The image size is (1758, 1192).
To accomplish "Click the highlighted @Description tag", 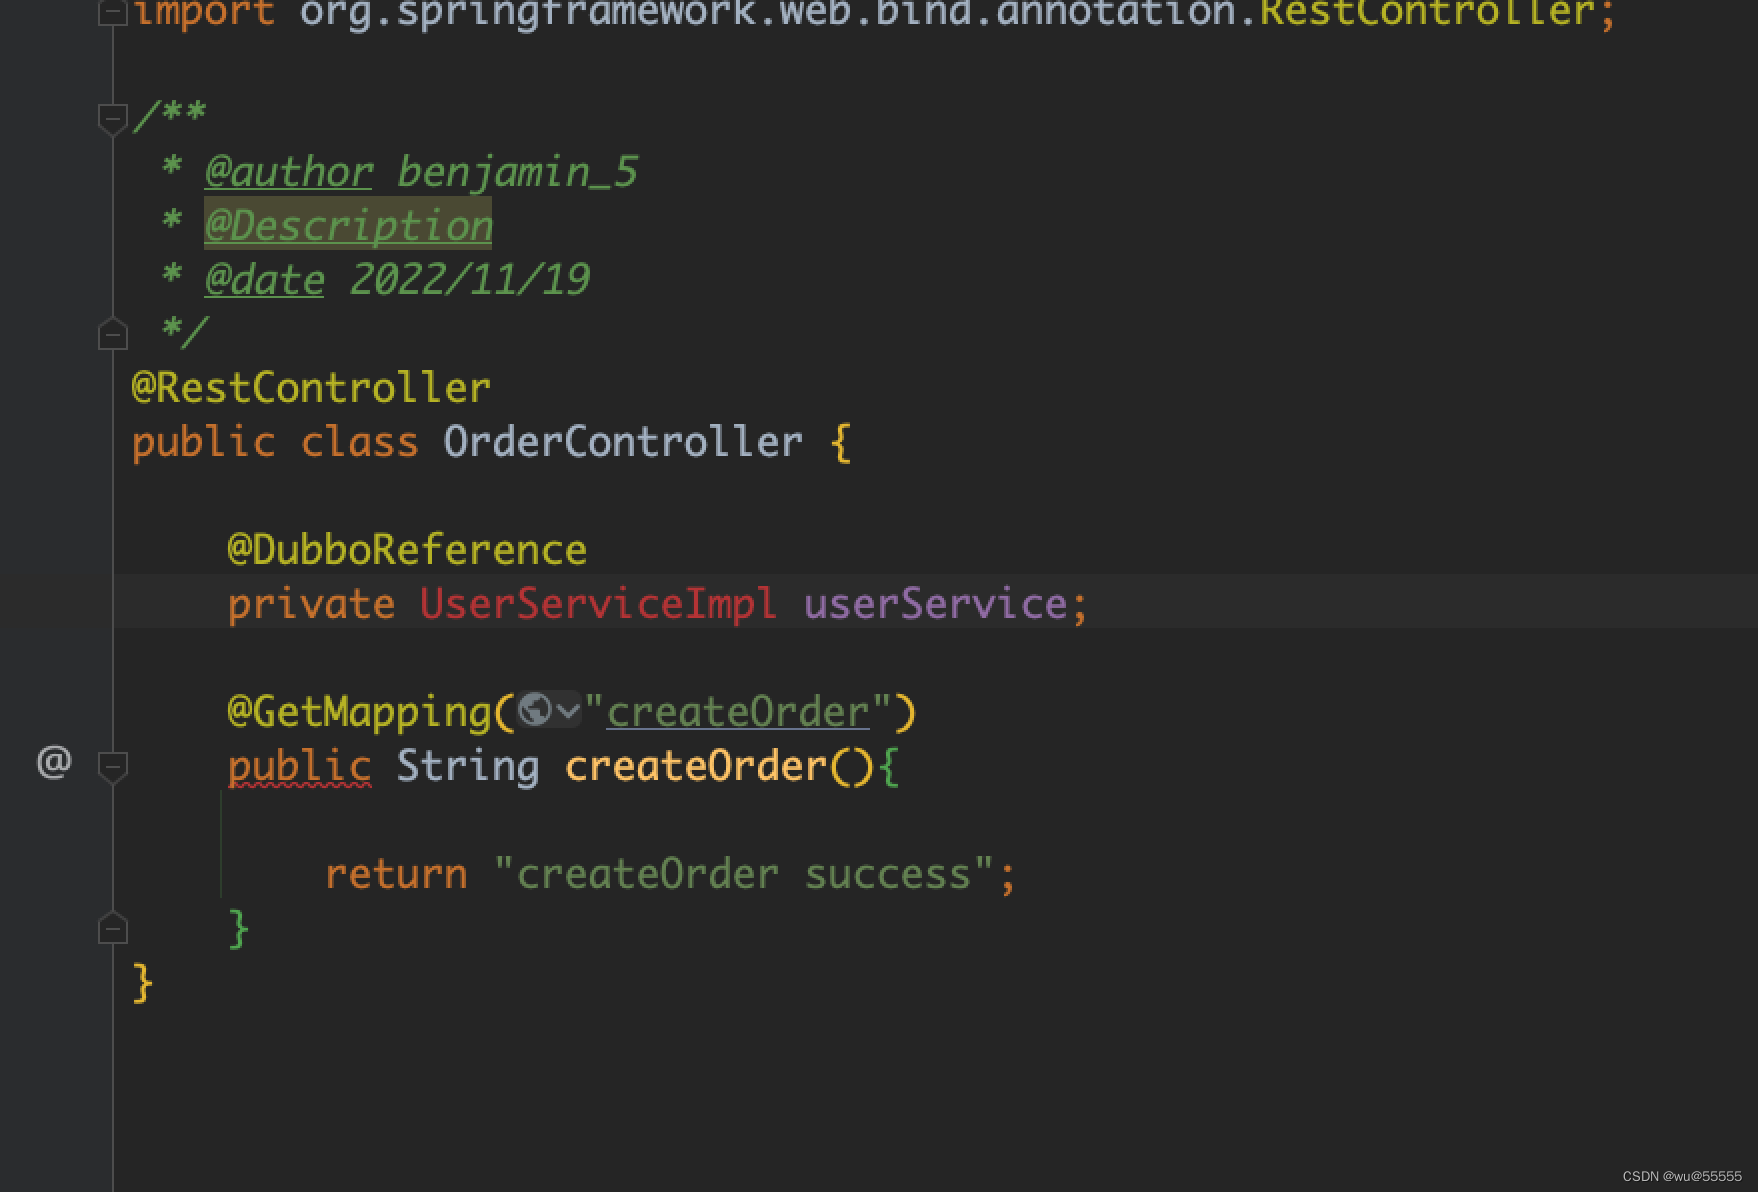I will click(x=348, y=225).
